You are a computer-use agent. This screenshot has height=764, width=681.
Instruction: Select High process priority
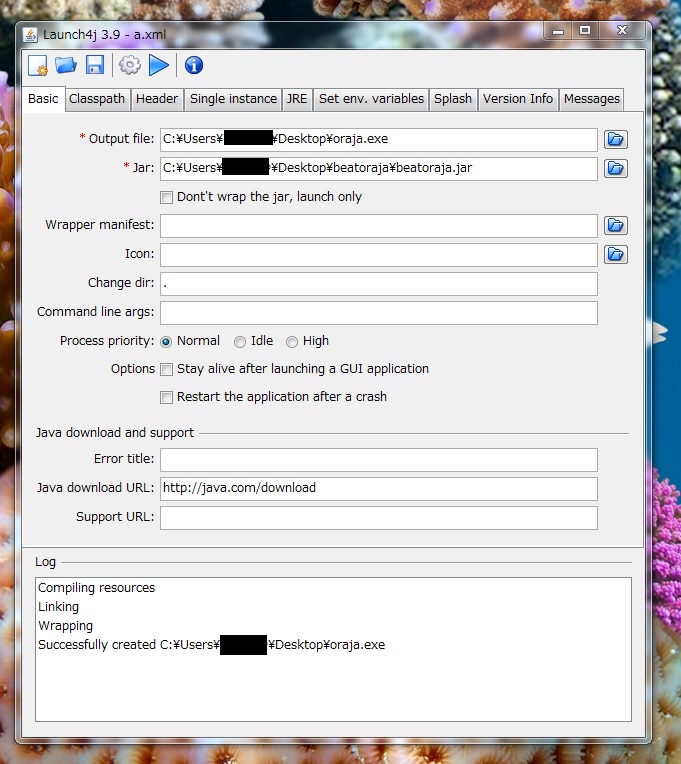coord(292,342)
